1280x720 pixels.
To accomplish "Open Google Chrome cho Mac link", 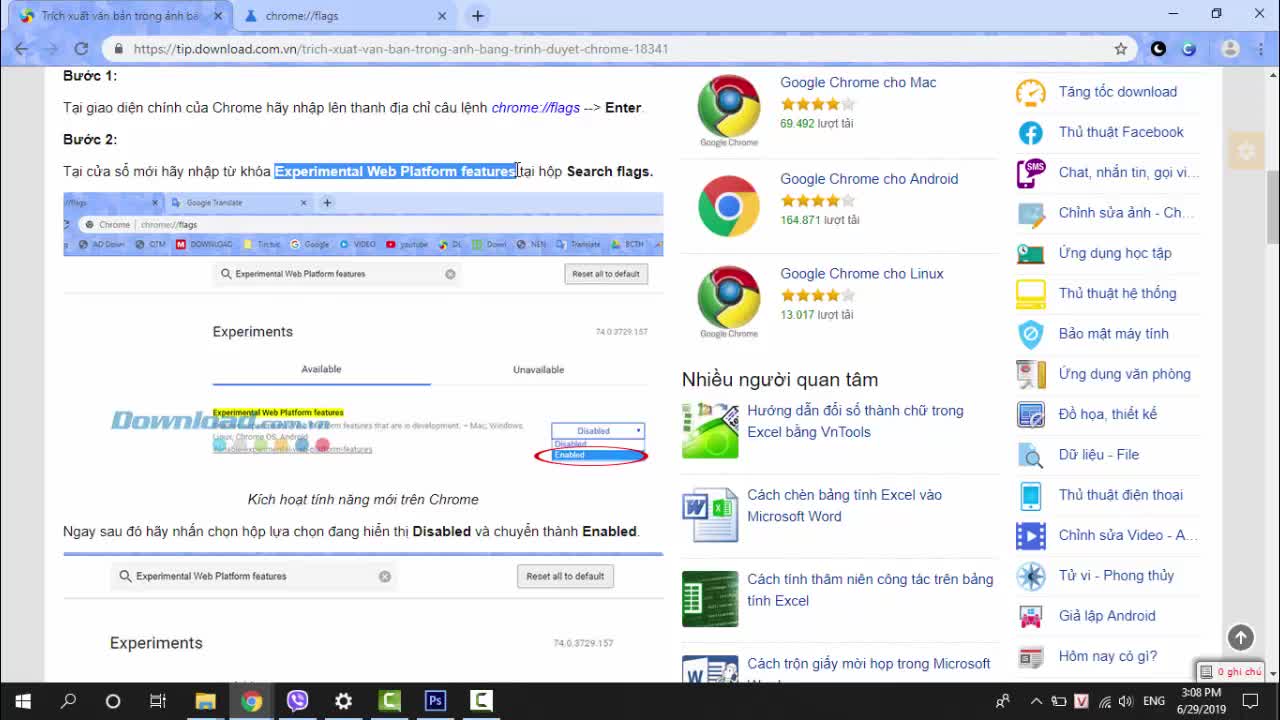I will click(x=858, y=82).
